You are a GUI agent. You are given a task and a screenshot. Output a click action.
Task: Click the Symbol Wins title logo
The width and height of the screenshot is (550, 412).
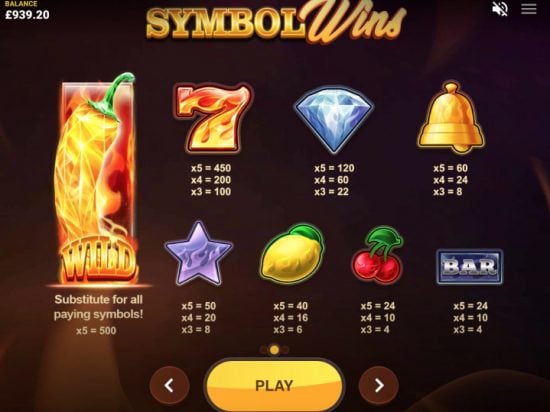coord(276,22)
